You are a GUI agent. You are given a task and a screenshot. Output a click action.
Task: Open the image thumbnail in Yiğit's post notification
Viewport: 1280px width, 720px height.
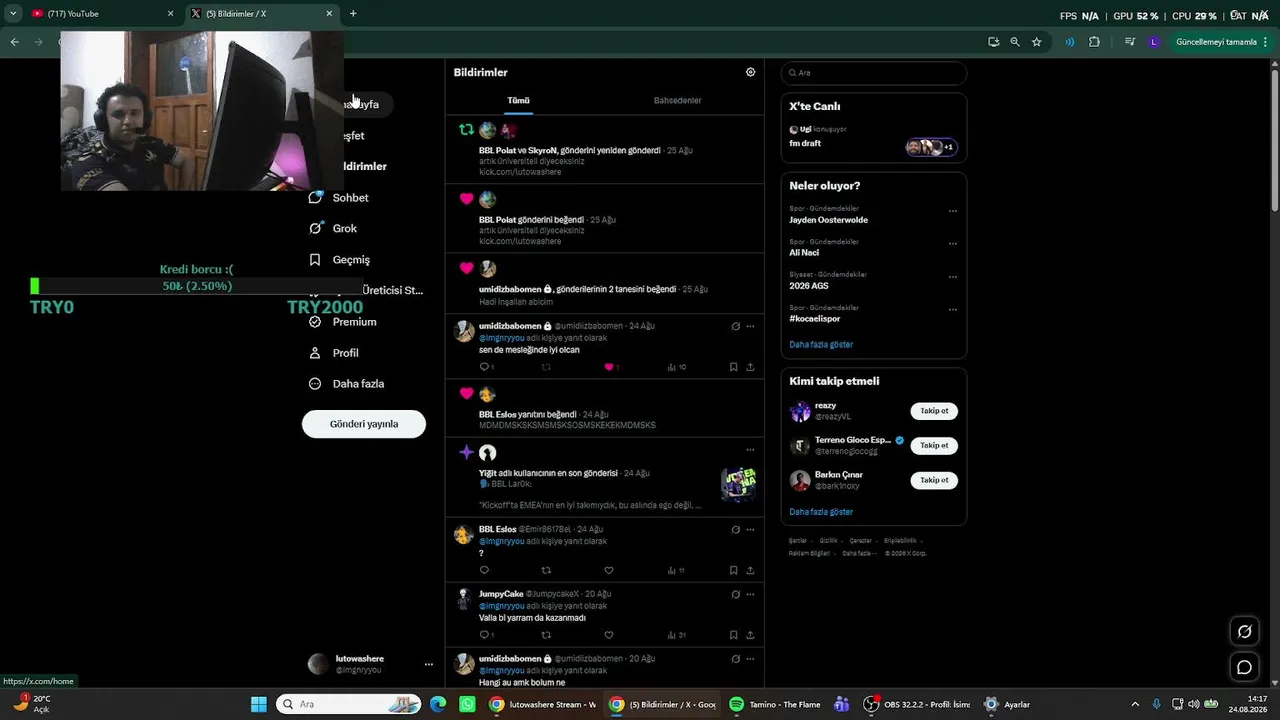click(738, 484)
